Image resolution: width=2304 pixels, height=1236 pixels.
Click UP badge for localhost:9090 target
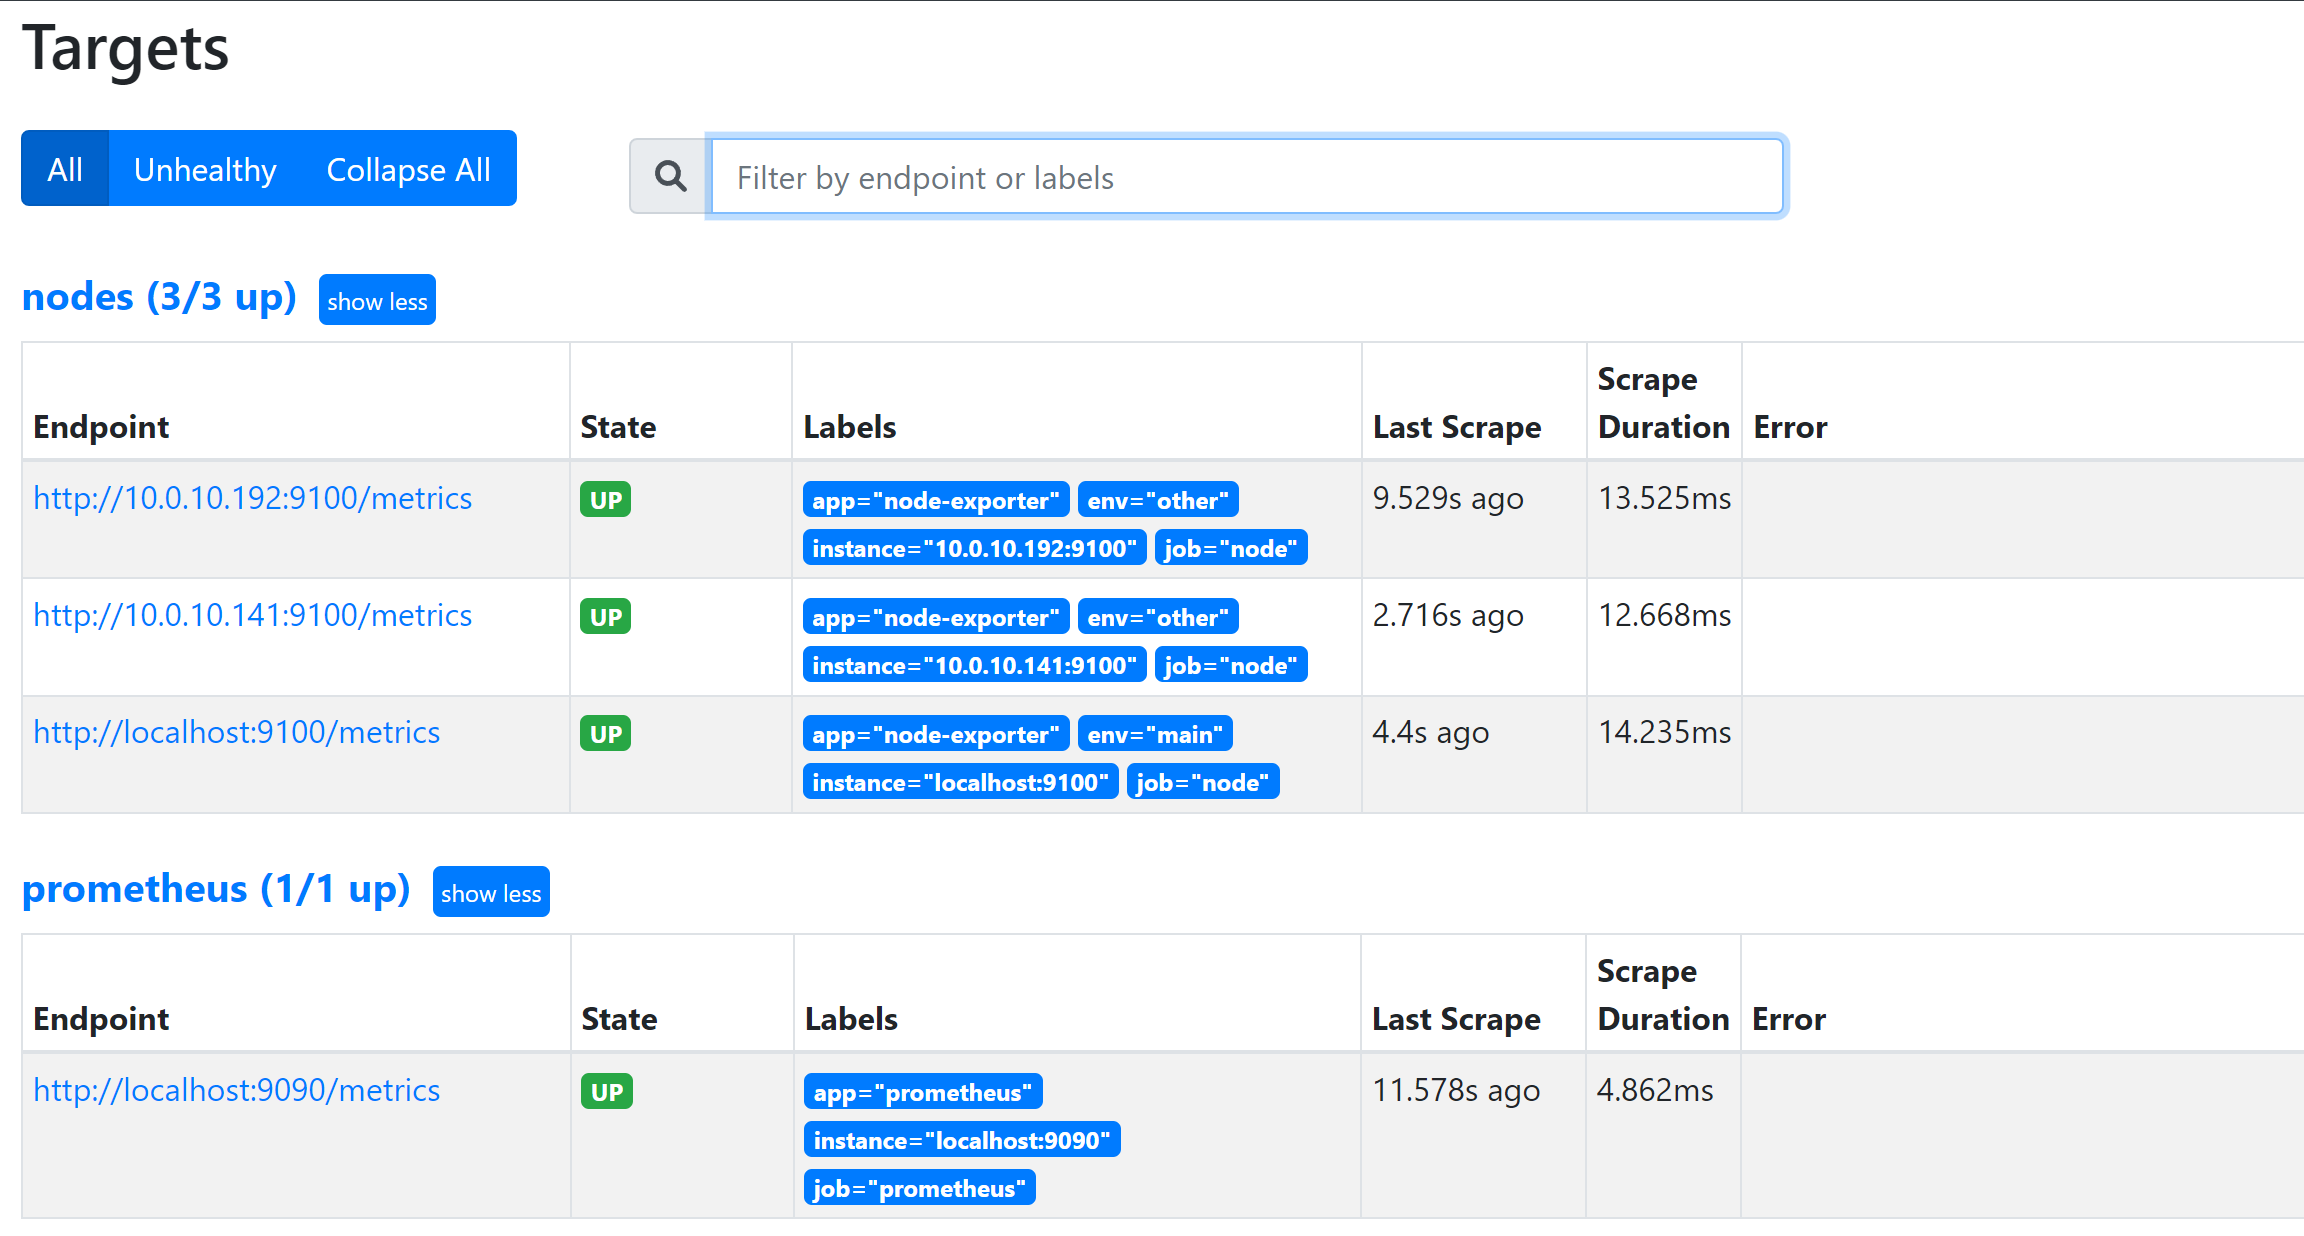[x=606, y=1091]
